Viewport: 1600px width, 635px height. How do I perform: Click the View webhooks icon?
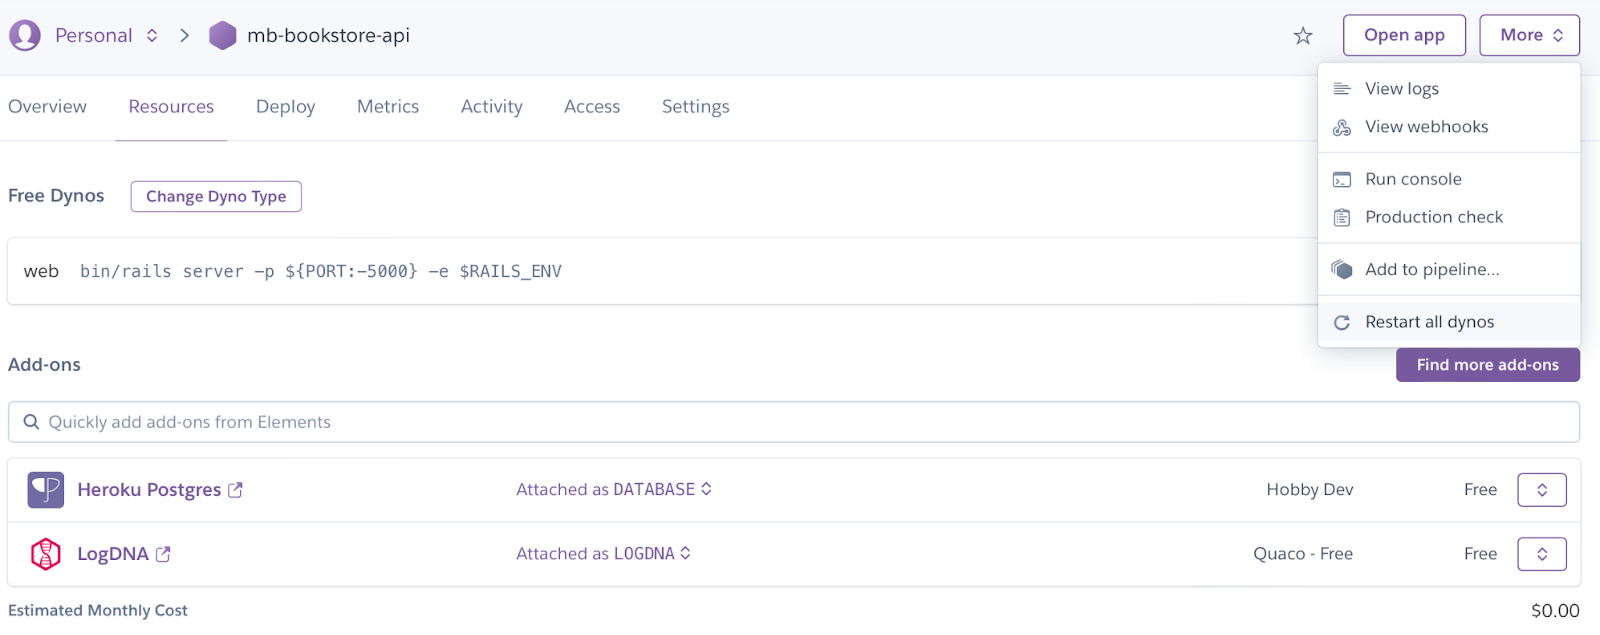tap(1342, 127)
